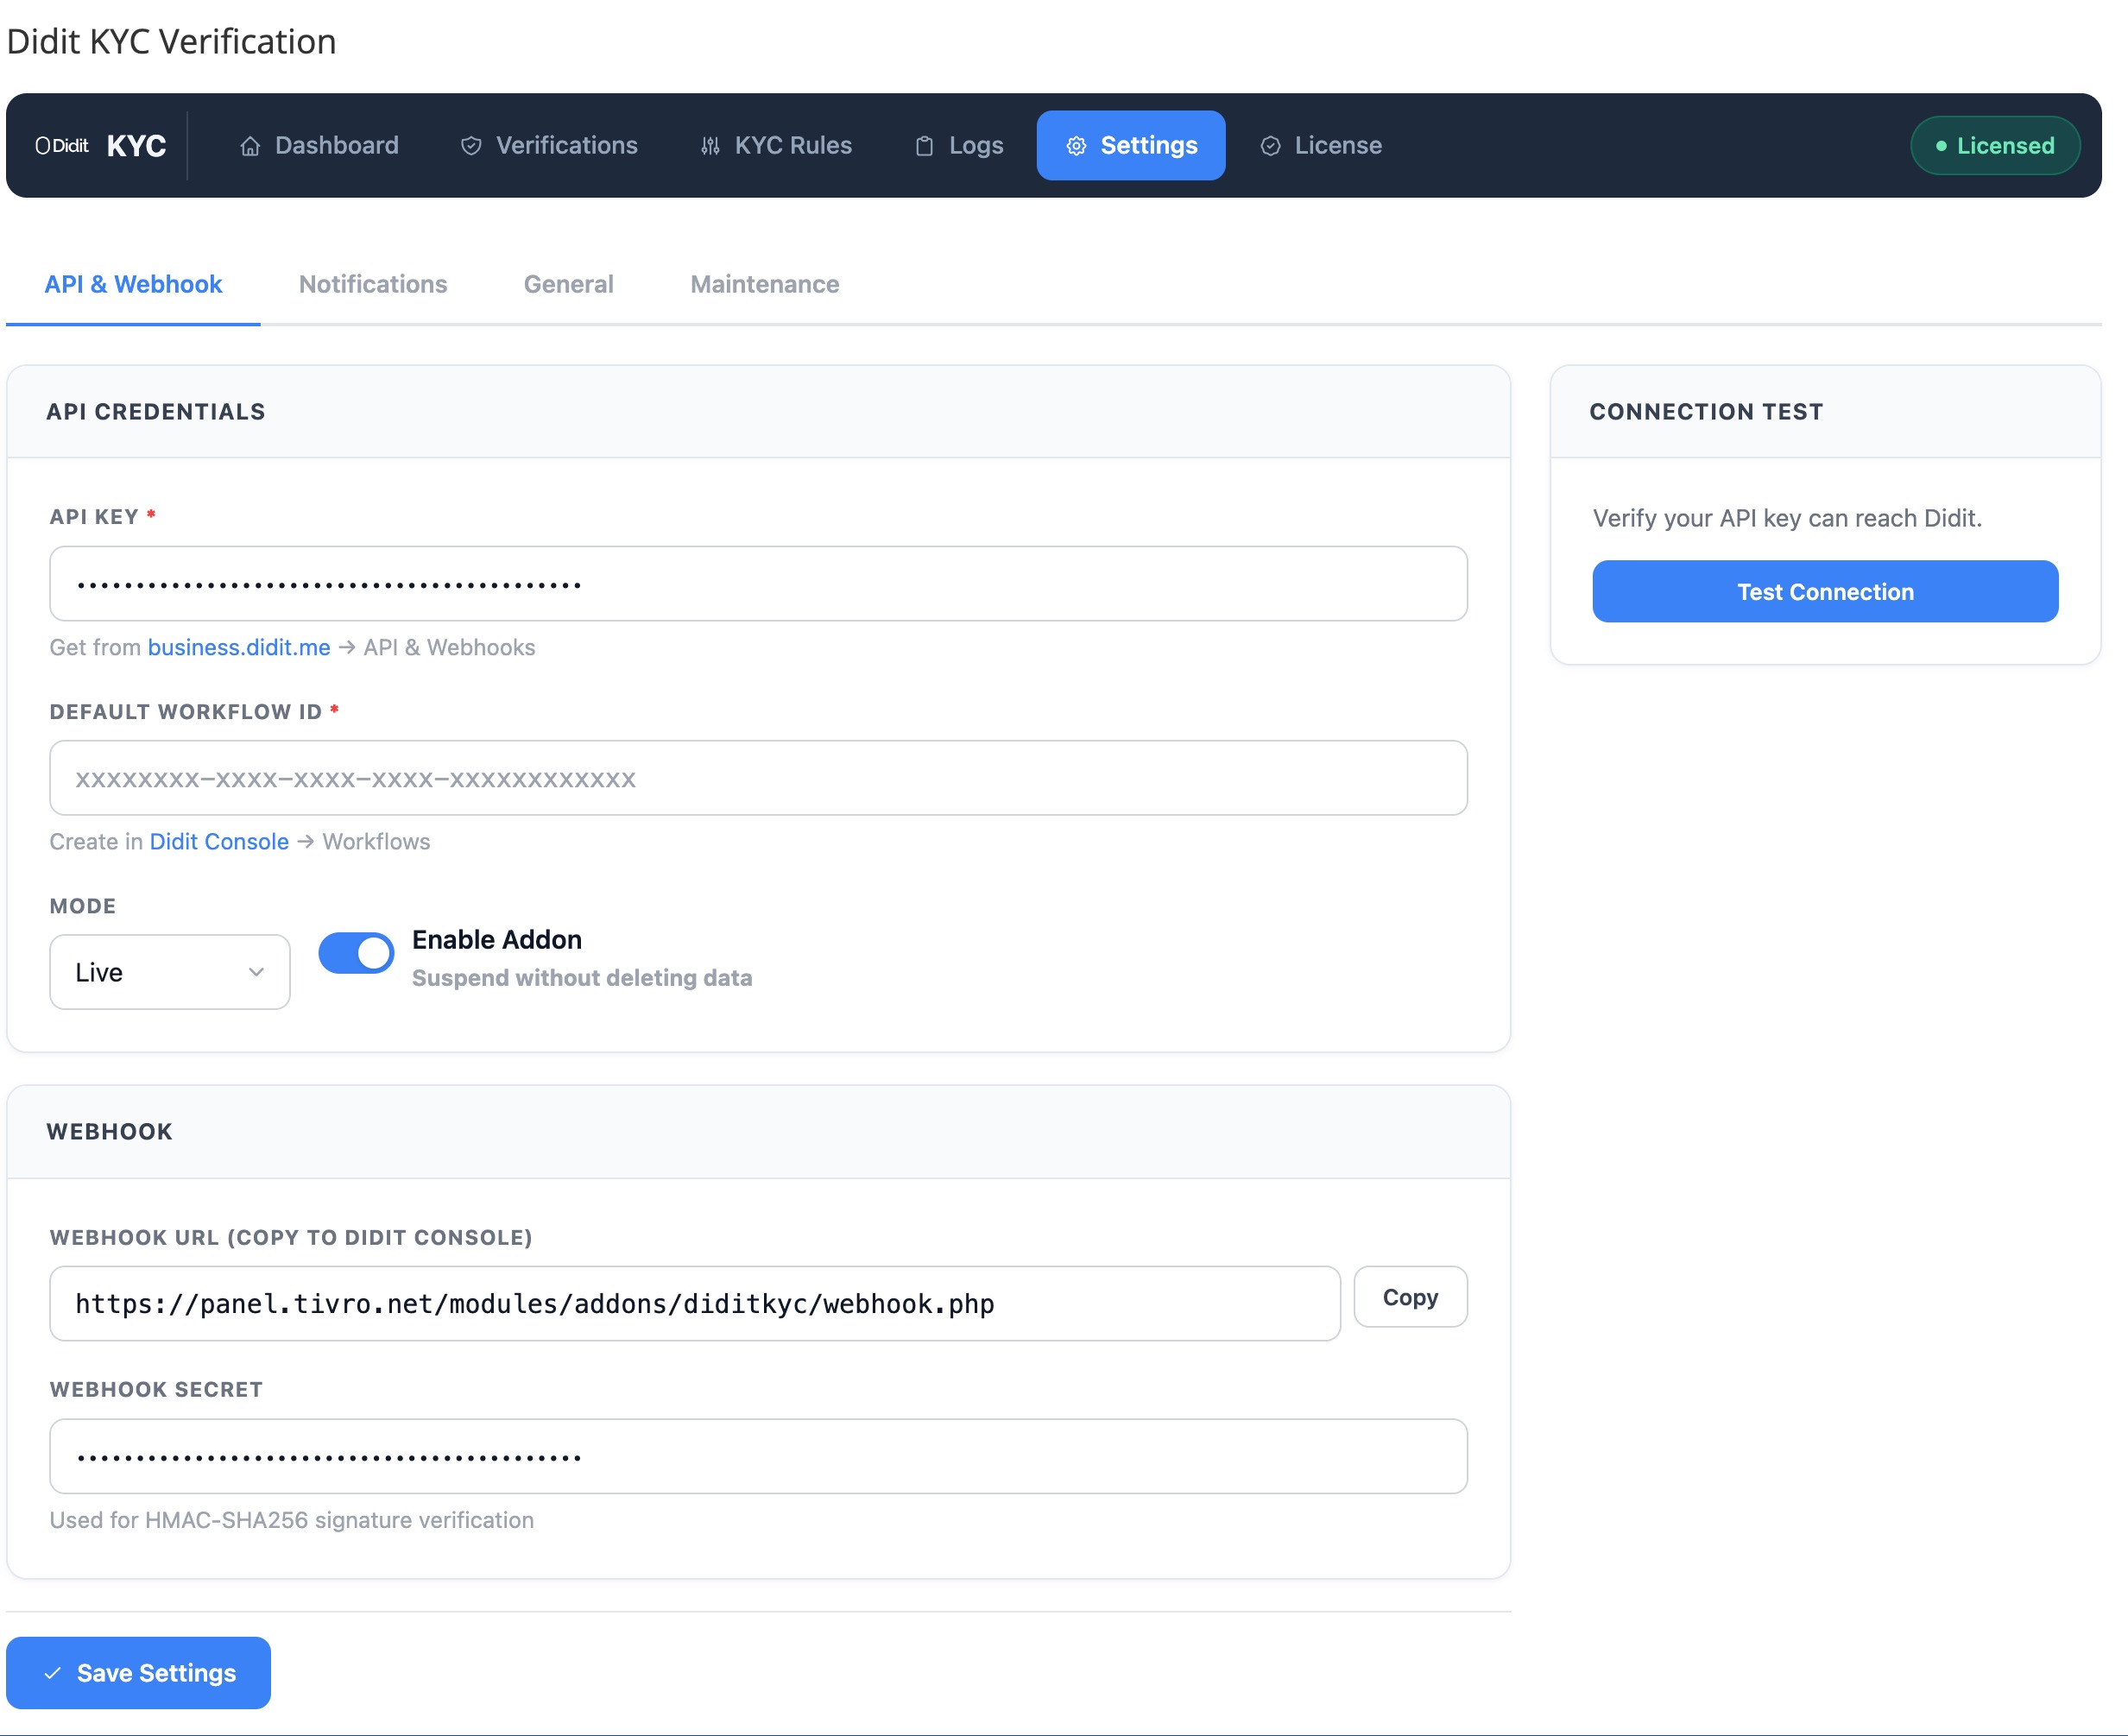Screen dimensions: 2128x1736
Task: Open the business.didit.me link
Action: 238,647
